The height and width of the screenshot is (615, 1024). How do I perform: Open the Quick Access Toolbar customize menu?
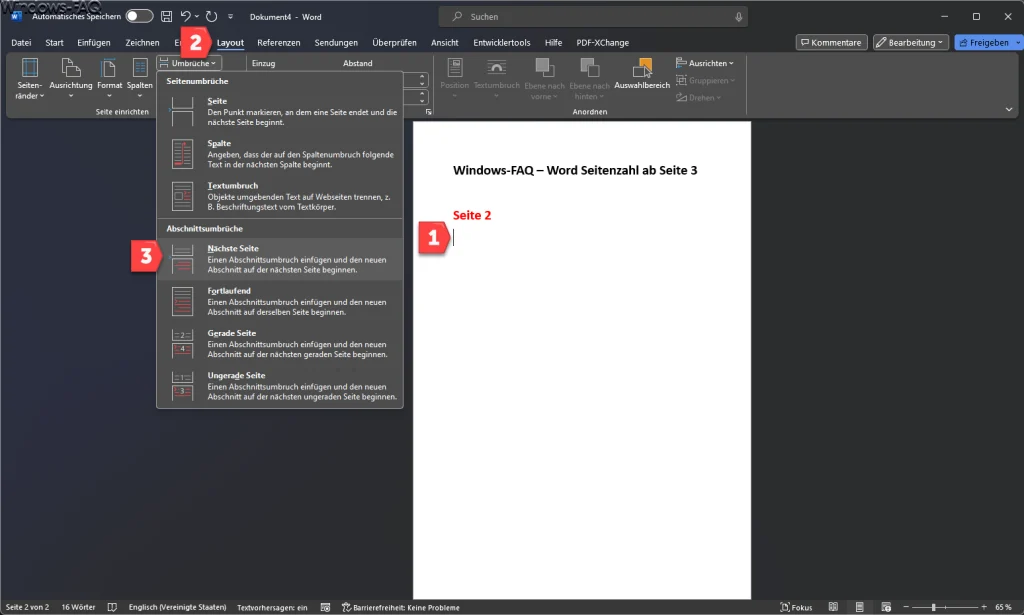pyautogui.click(x=230, y=16)
